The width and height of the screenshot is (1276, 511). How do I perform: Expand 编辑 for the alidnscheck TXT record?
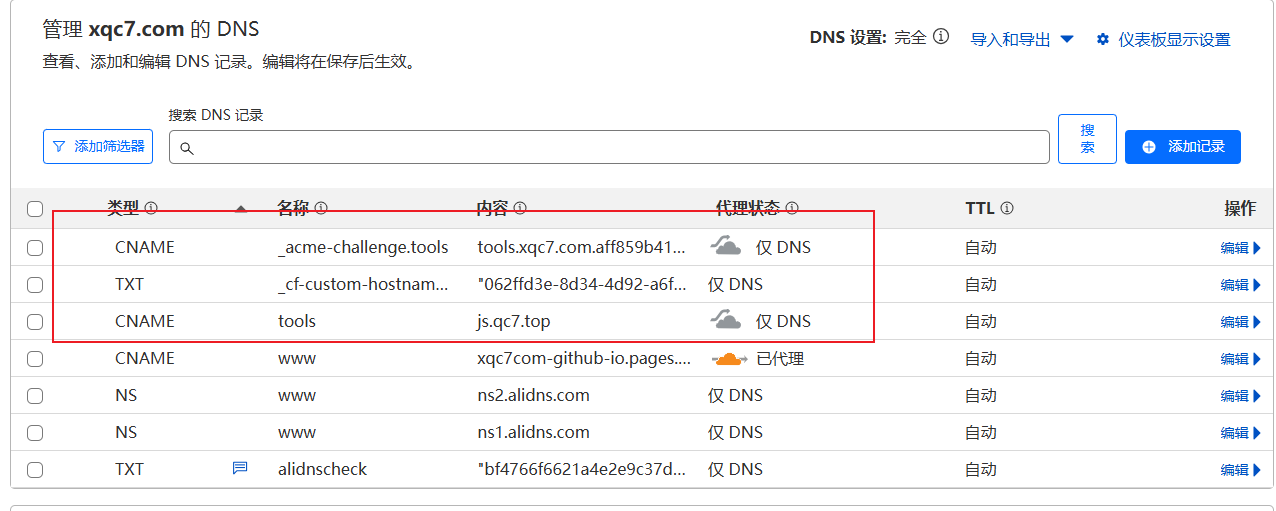pyautogui.click(x=1240, y=470)
